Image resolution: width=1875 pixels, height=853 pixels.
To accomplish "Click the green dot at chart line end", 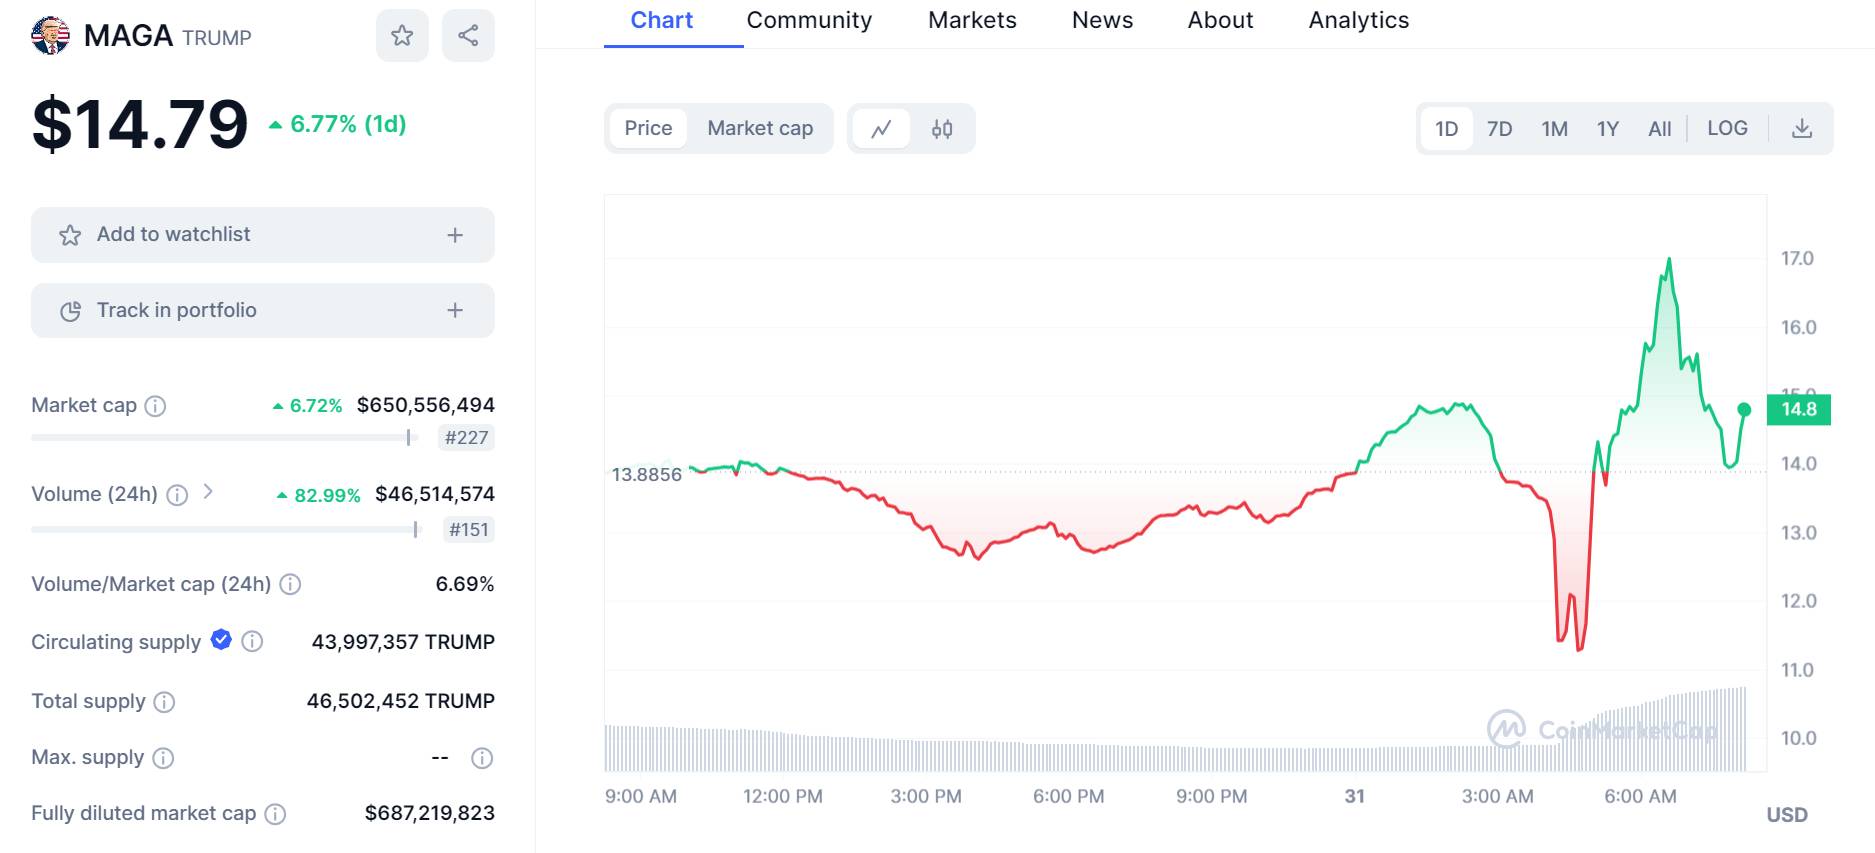I will (1744, 409).
